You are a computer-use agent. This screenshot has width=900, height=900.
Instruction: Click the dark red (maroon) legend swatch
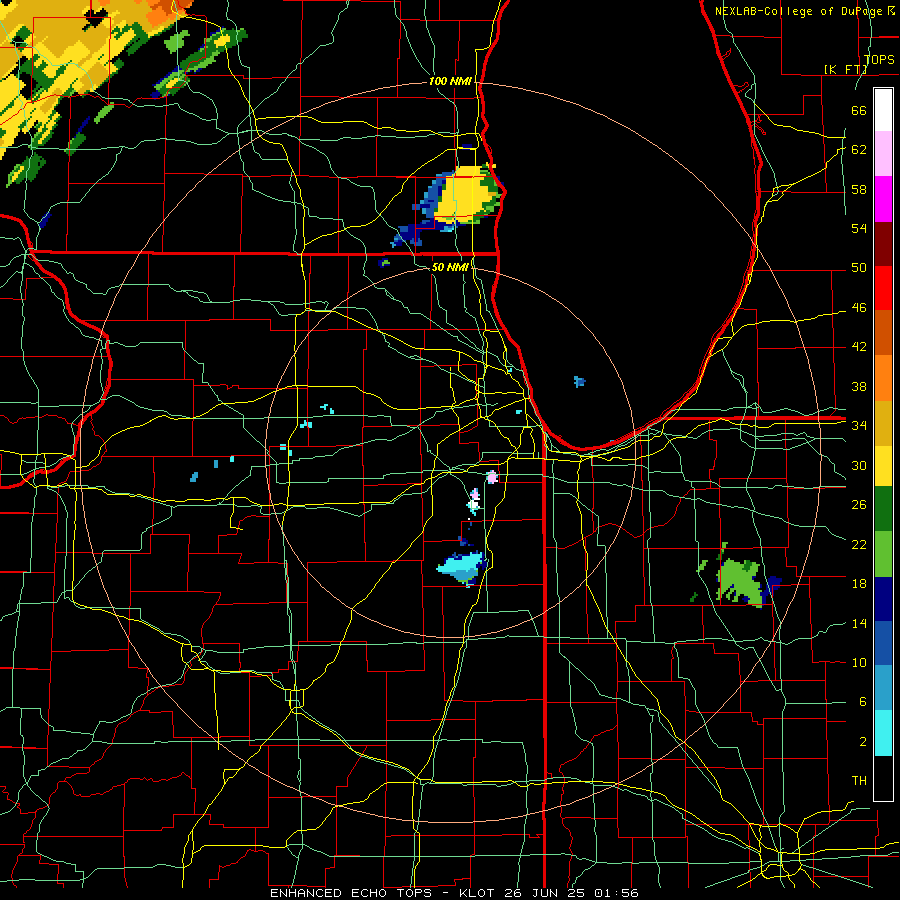[x=883, y=244]
